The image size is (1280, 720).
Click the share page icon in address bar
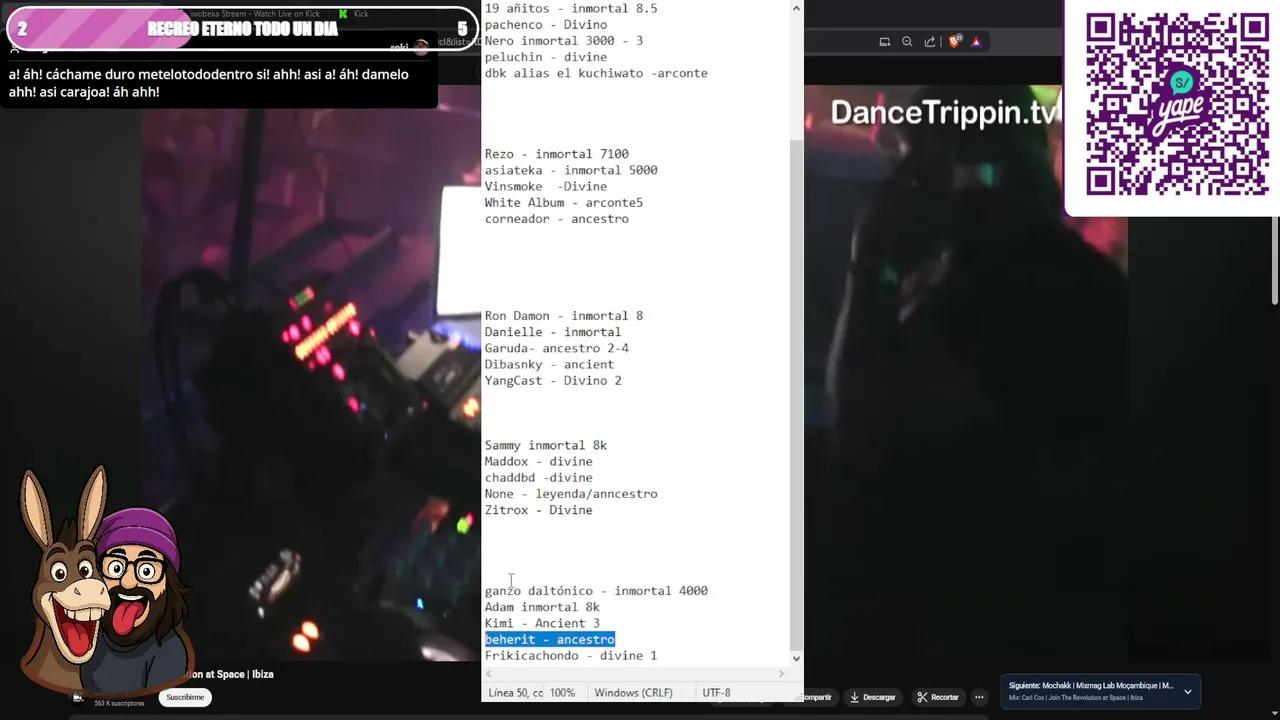click(930, 42)
